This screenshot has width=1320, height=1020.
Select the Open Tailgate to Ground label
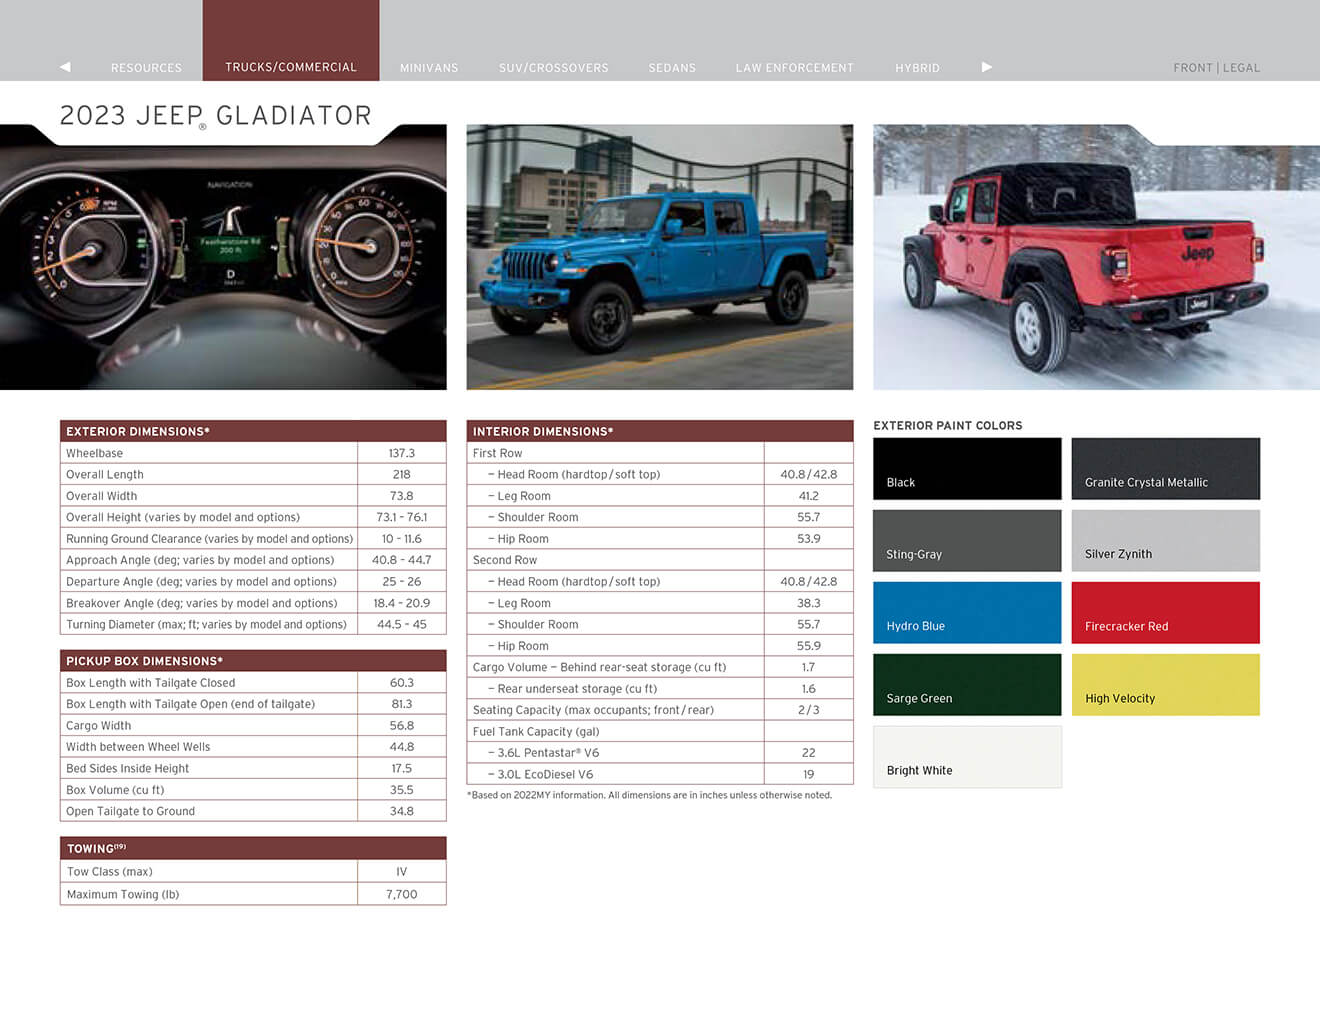[x=131, y=812]
